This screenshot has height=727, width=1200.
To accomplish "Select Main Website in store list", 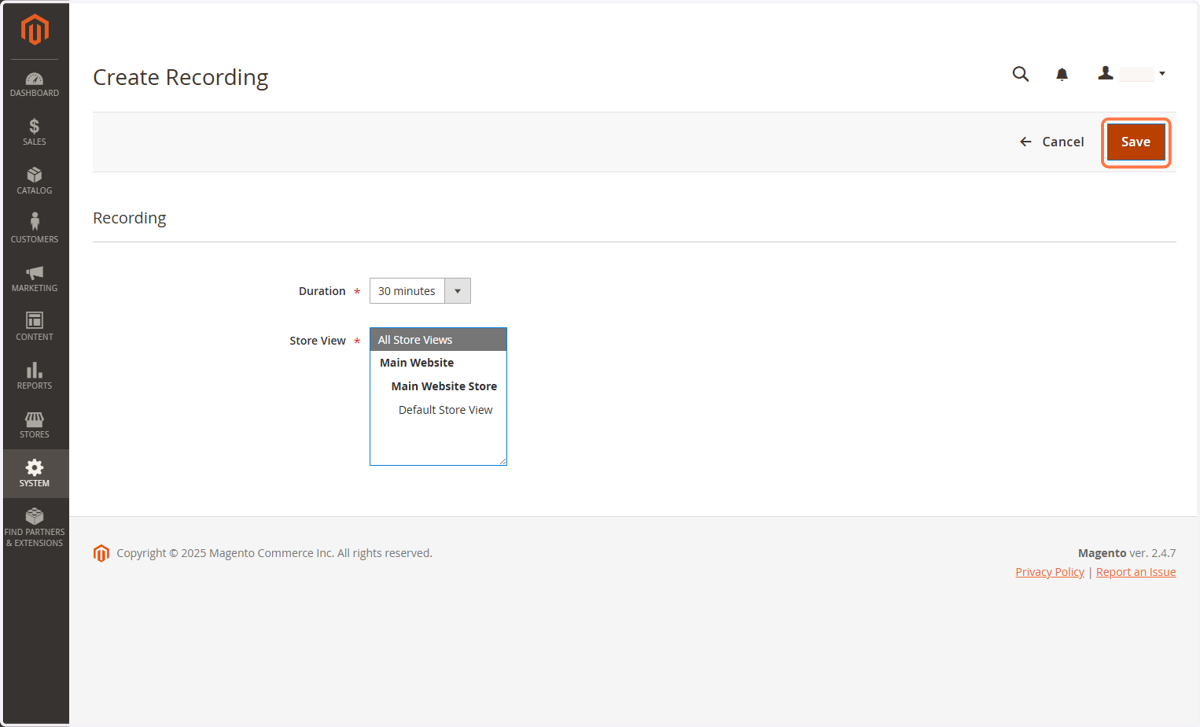I will tap(438, 363).
